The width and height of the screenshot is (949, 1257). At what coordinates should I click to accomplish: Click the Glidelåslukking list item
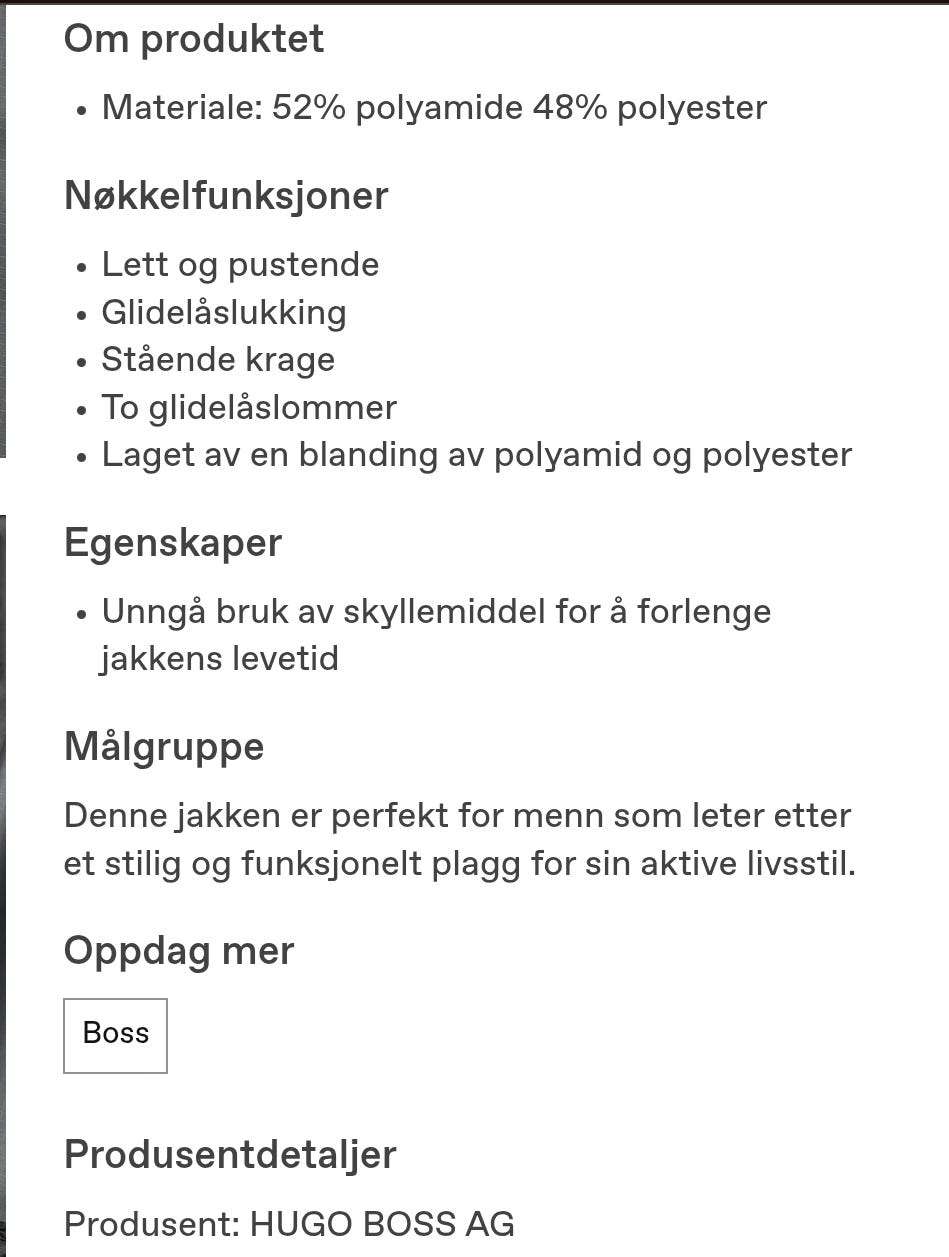click(x=223, y=312)
